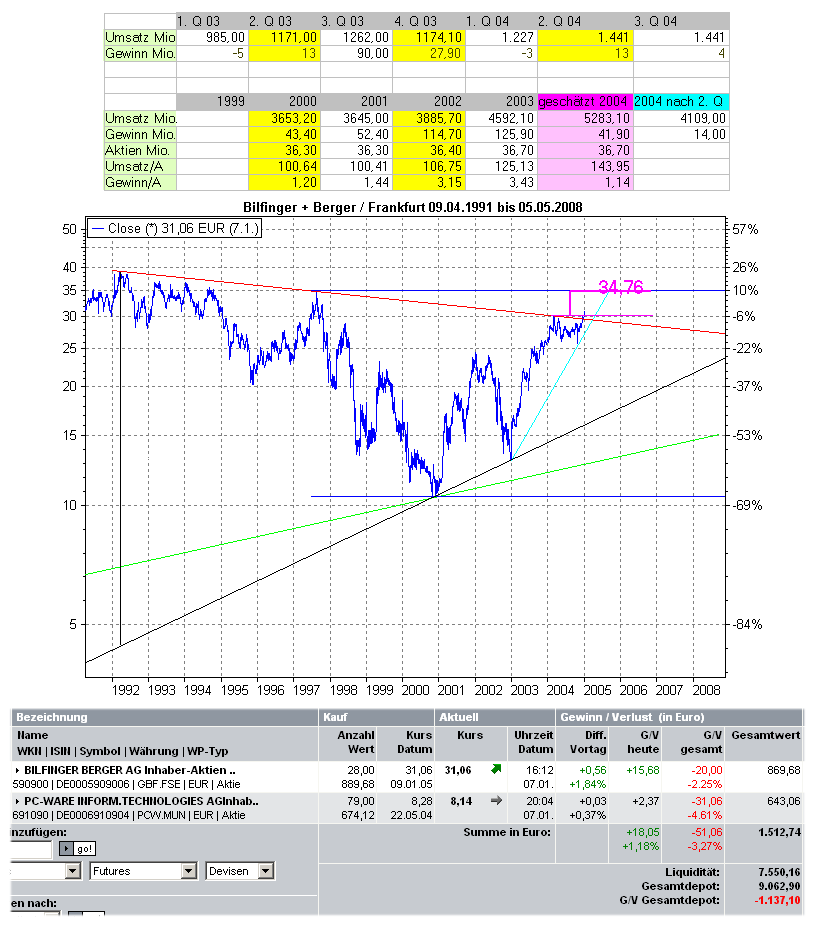
Task: Click the pink 34,76 target label
Action: point(621,287)
